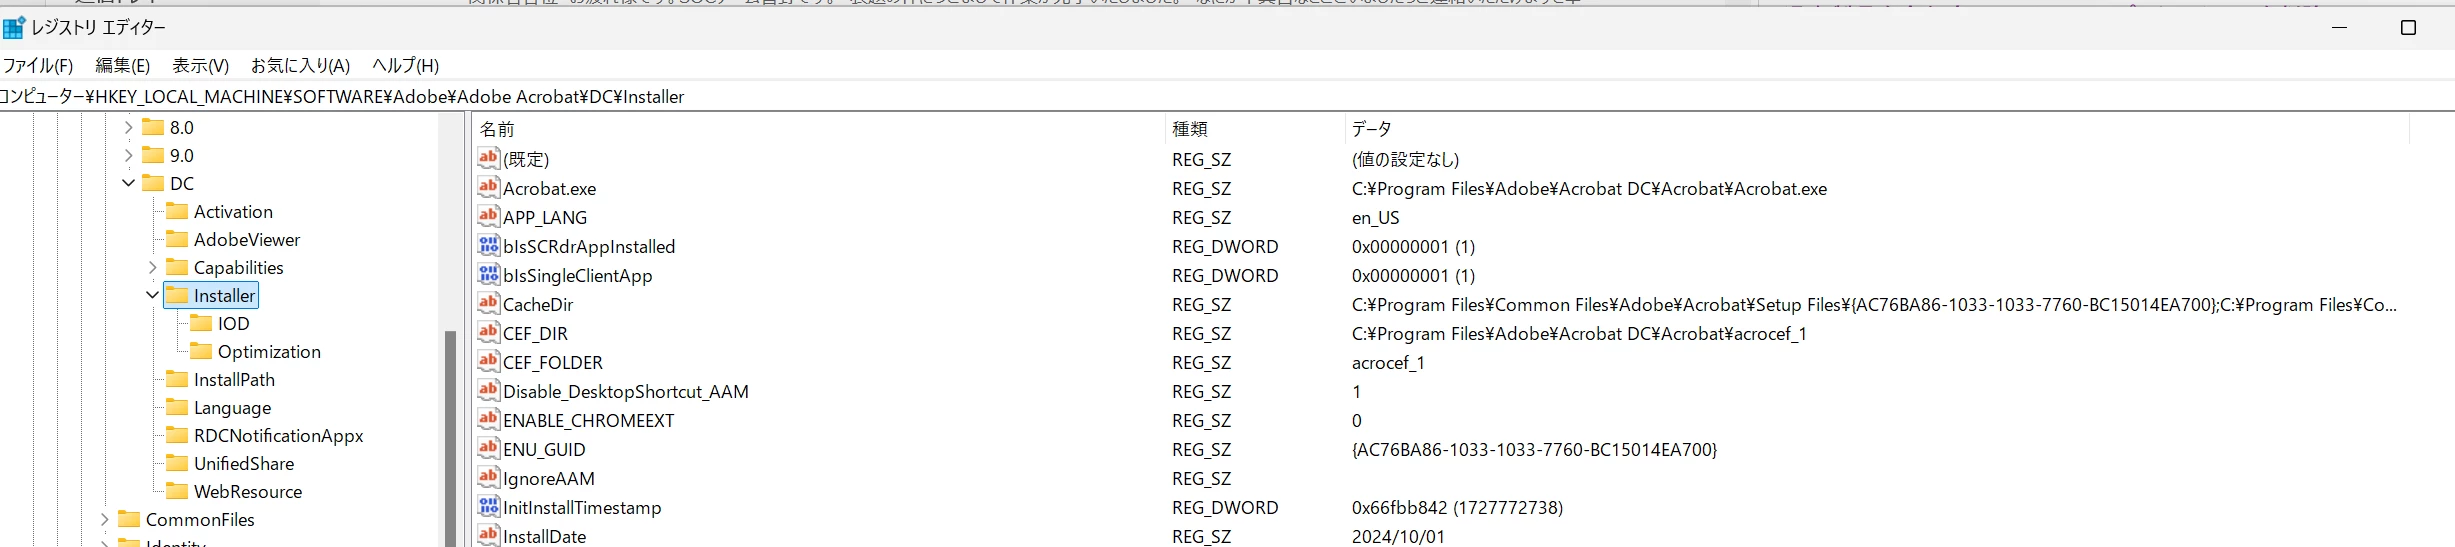Viewport: 2455px width, 547px height.
Task: Click the AdobeViewer folder icon
Action: (x=177, y=239)
